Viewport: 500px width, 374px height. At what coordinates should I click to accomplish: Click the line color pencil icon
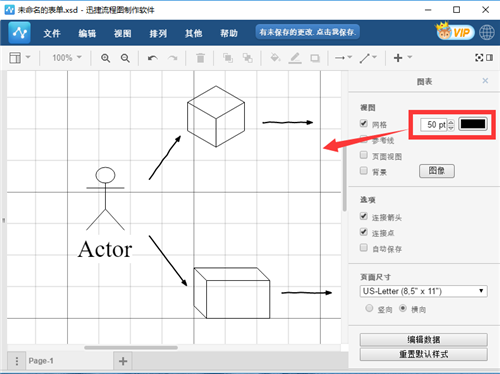[x=295, y=58]
